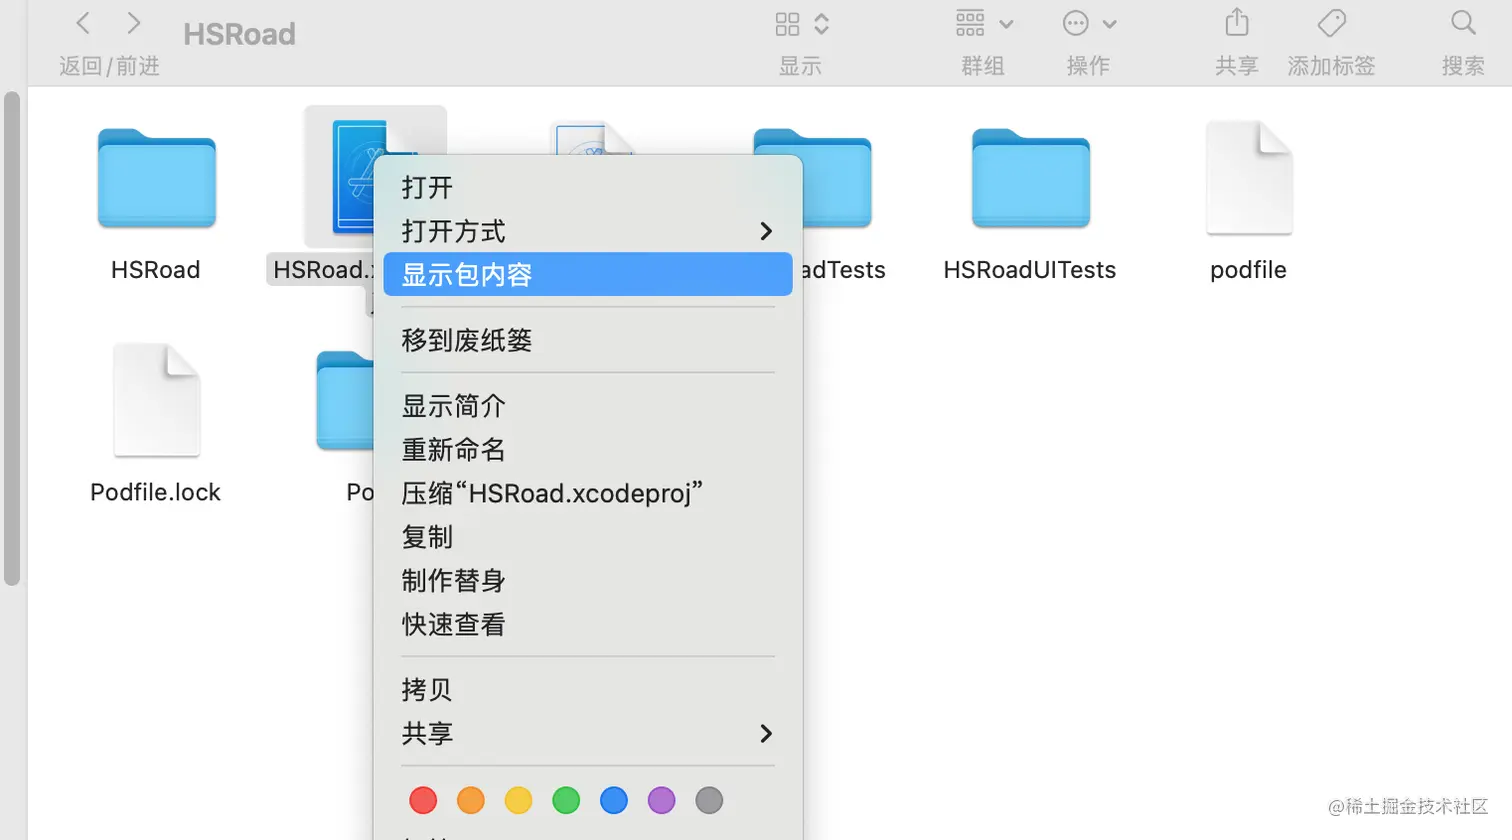Go back with the left chevron
The height and width of the screenshot is (840, 1512).
click(84, 23)
